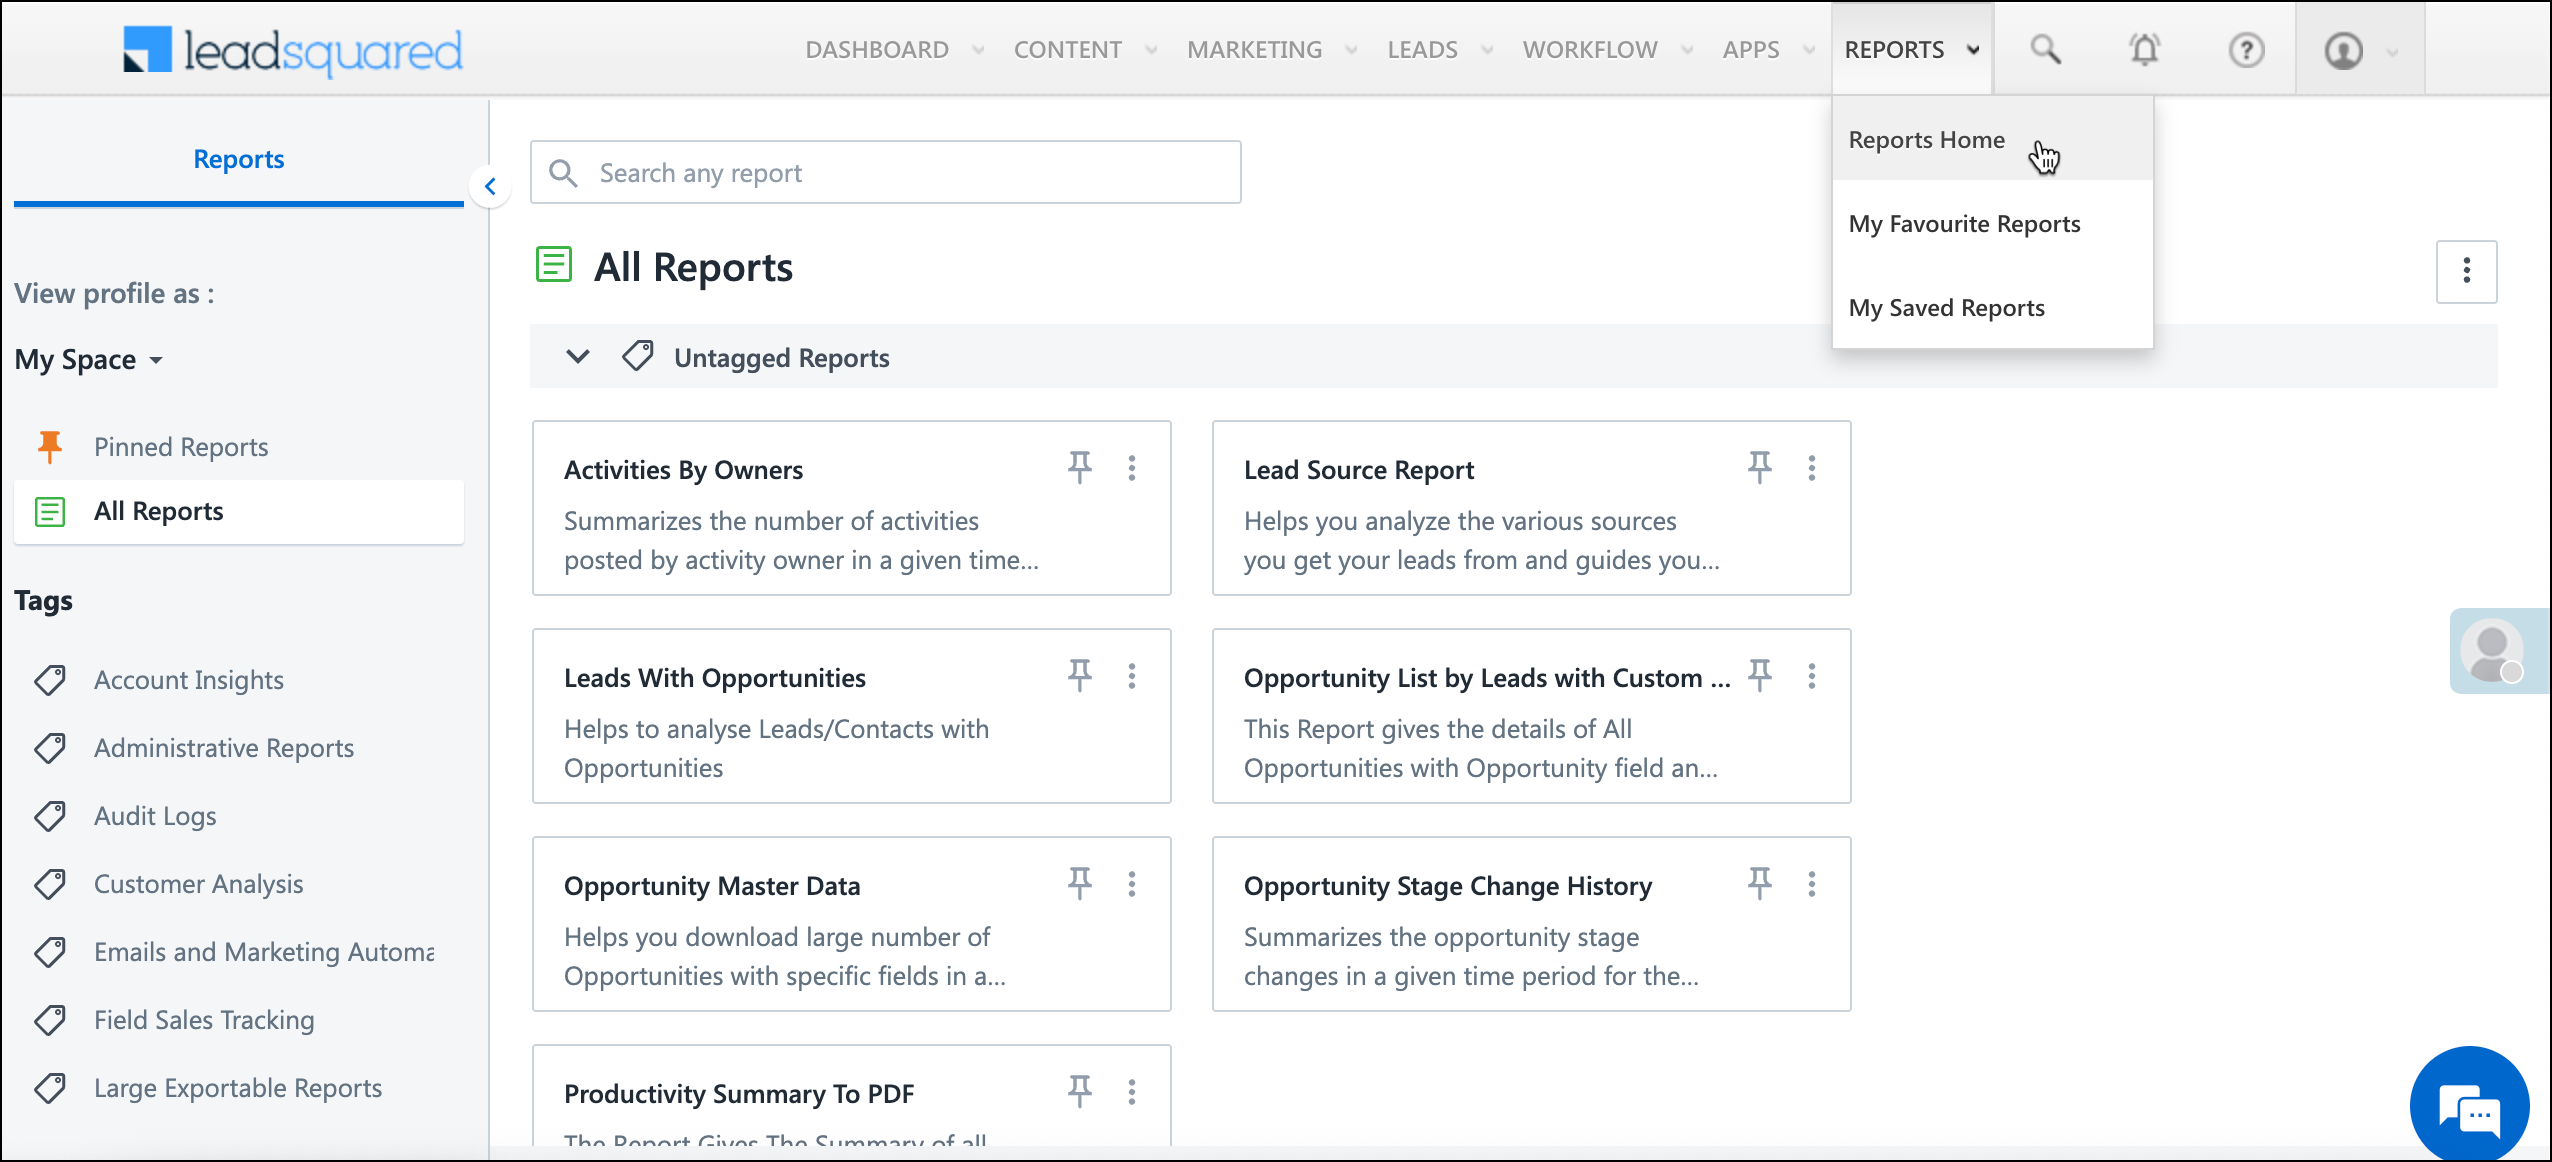Select My Favourite Reports menu item

[1964, 224]
